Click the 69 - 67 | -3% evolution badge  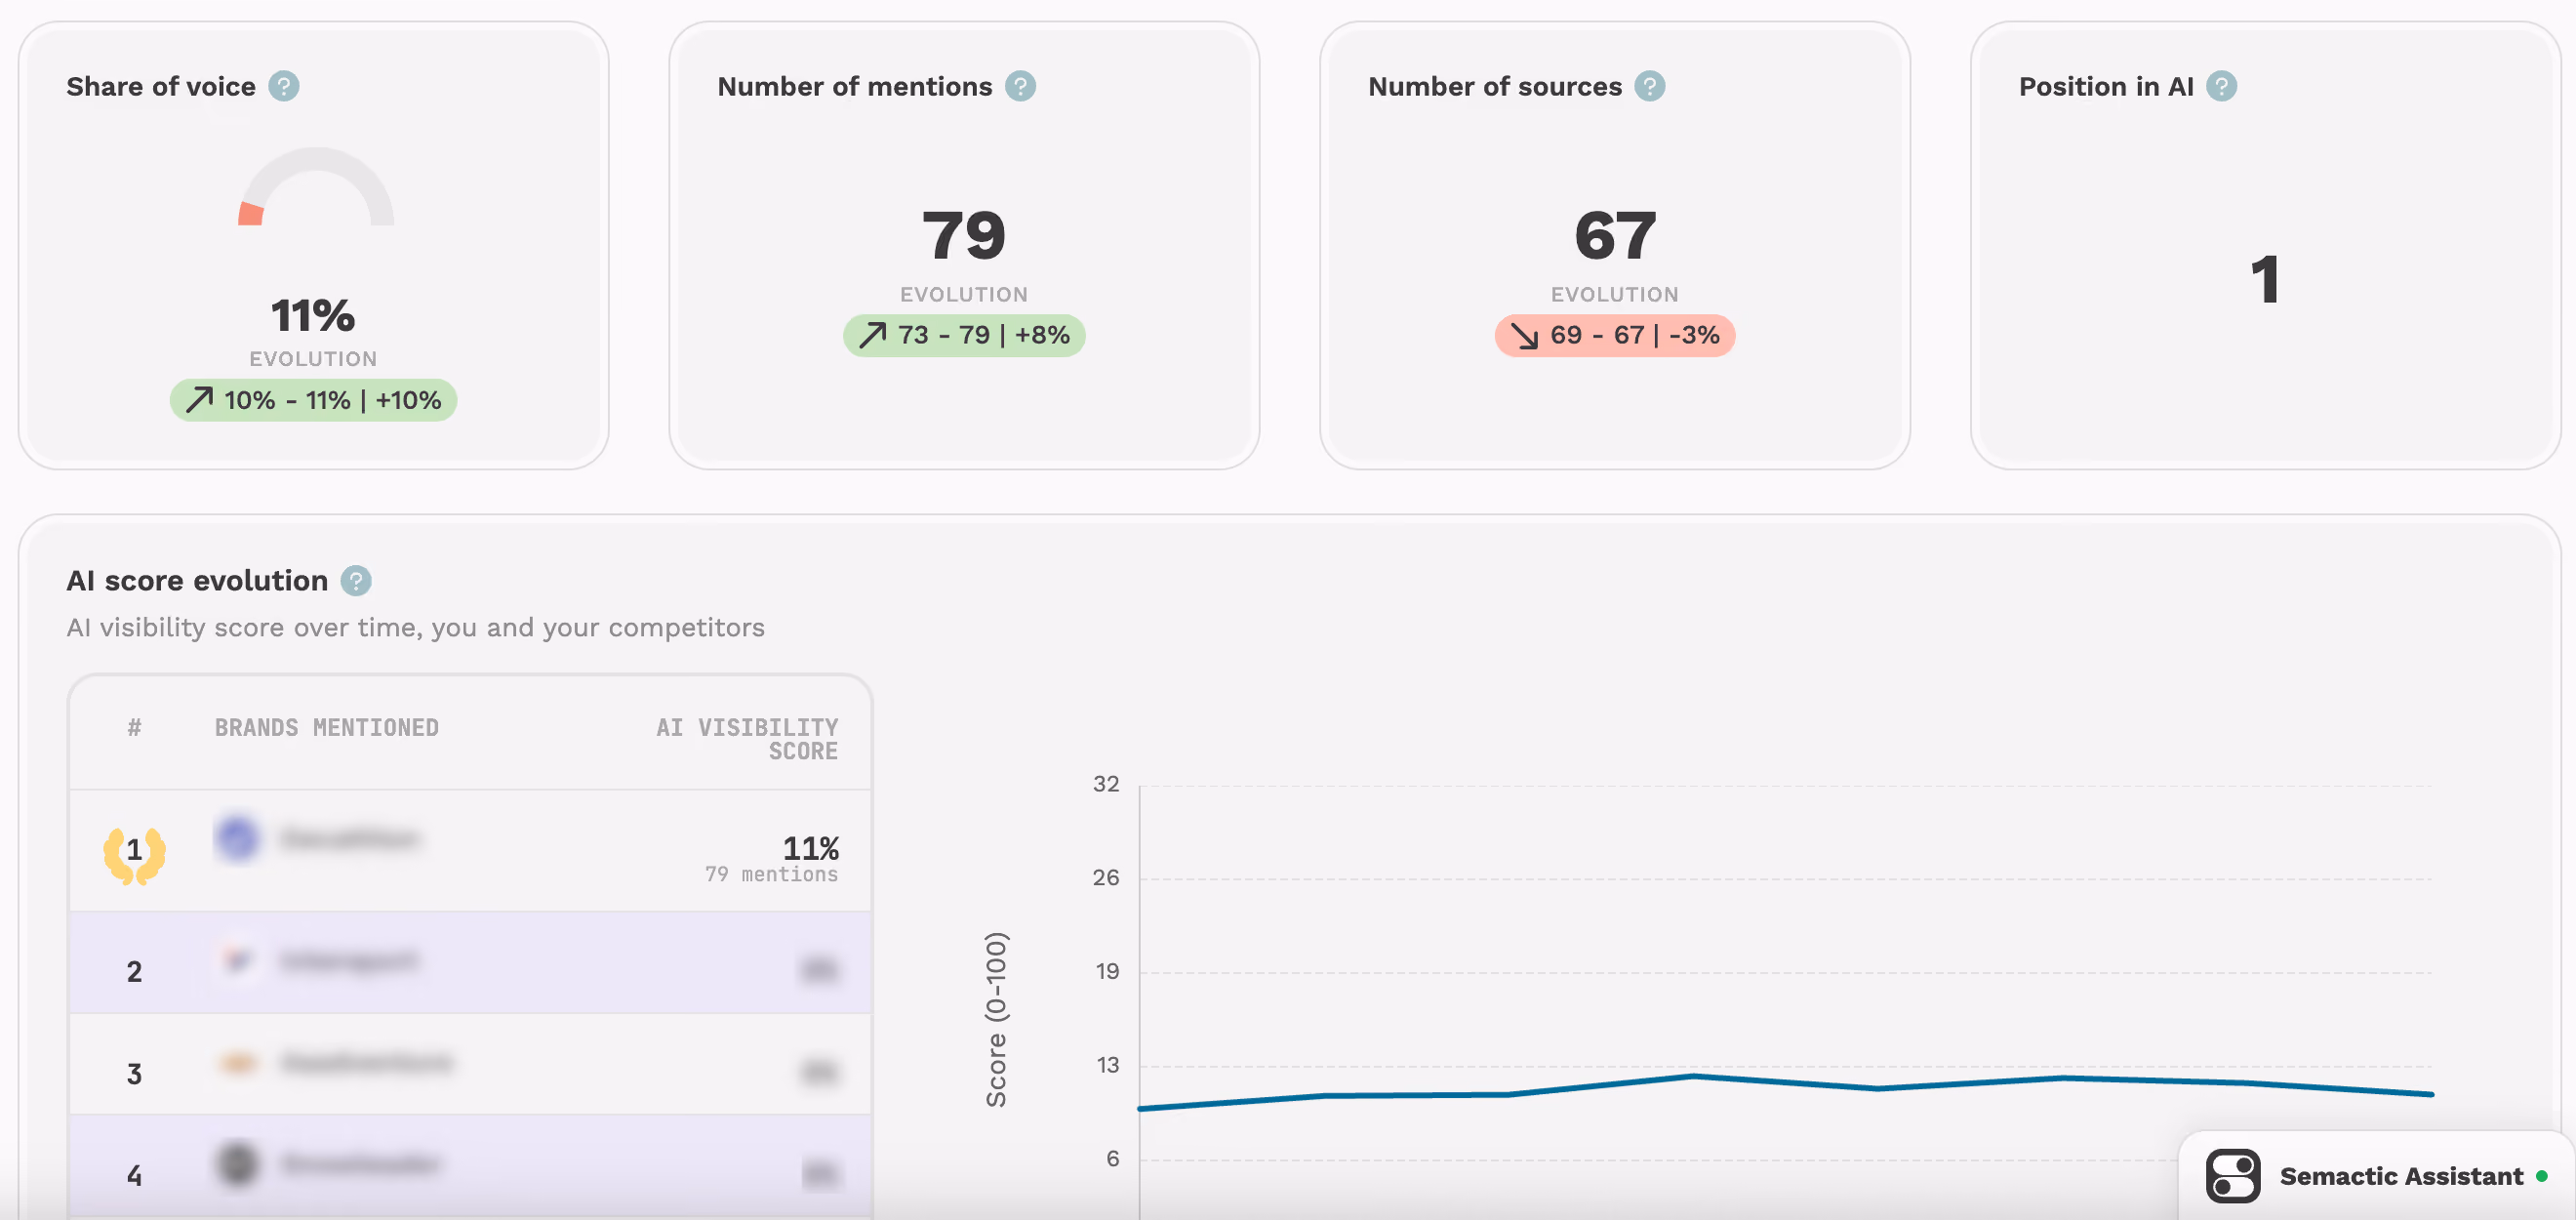coord(1615,335)
